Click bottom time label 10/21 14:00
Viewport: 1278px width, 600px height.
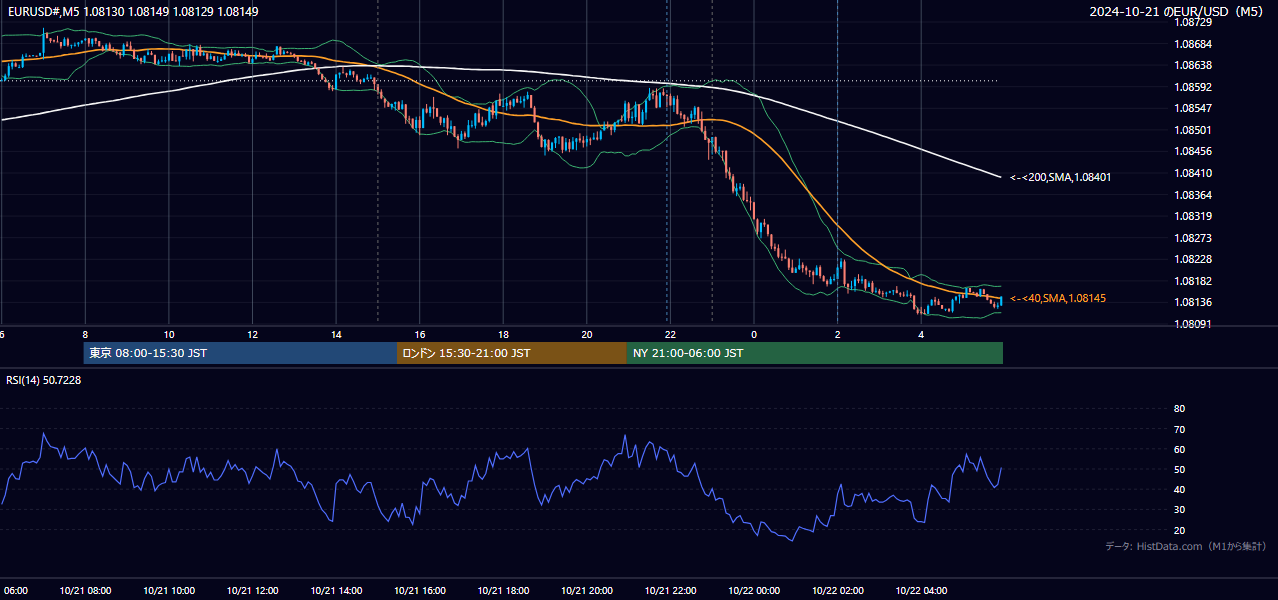[x=336, y=591]
